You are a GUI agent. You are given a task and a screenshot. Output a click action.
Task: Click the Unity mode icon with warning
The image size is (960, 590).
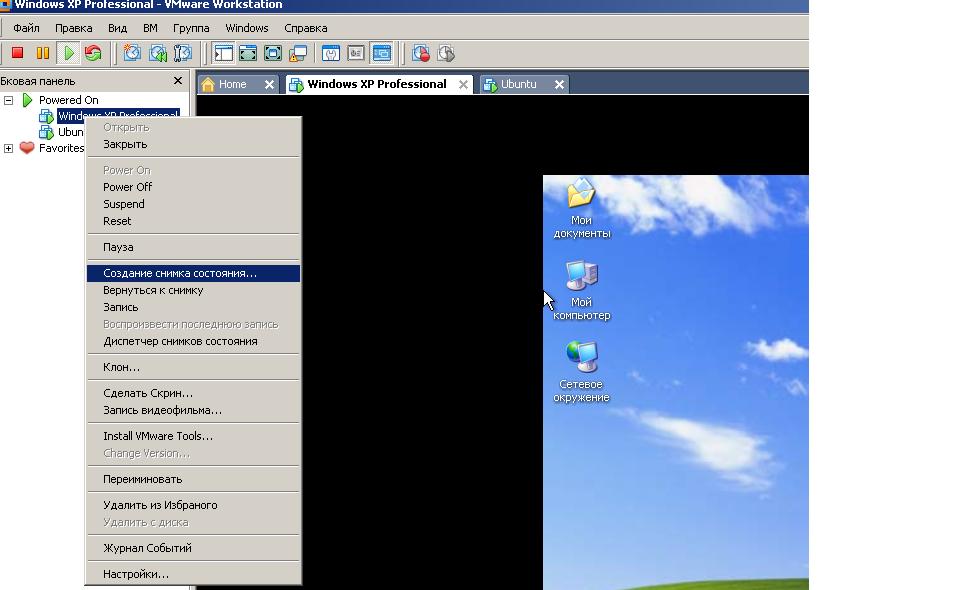298,53
